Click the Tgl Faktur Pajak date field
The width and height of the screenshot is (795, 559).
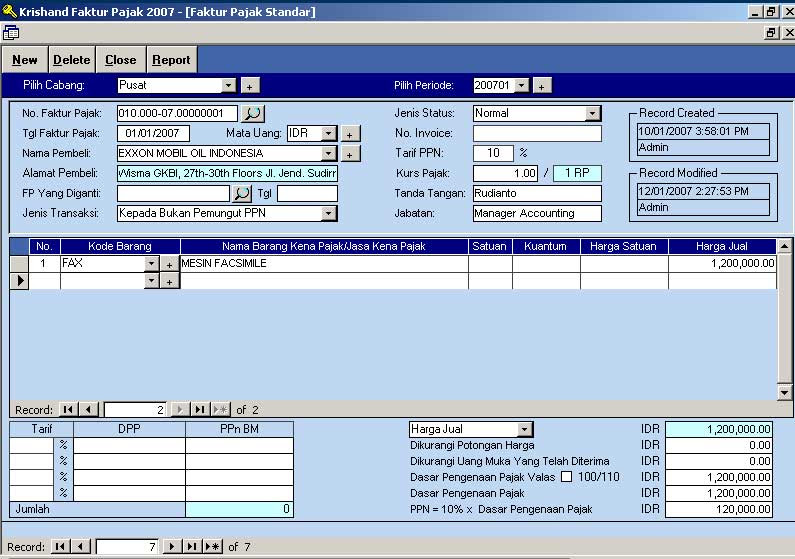(153, 133)
